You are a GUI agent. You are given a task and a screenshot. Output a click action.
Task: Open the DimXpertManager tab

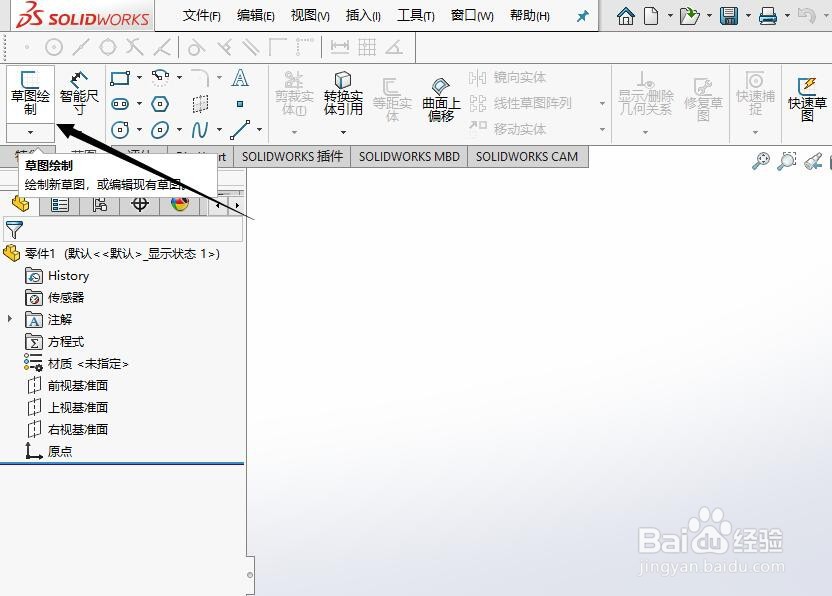[x=140, y=204]
